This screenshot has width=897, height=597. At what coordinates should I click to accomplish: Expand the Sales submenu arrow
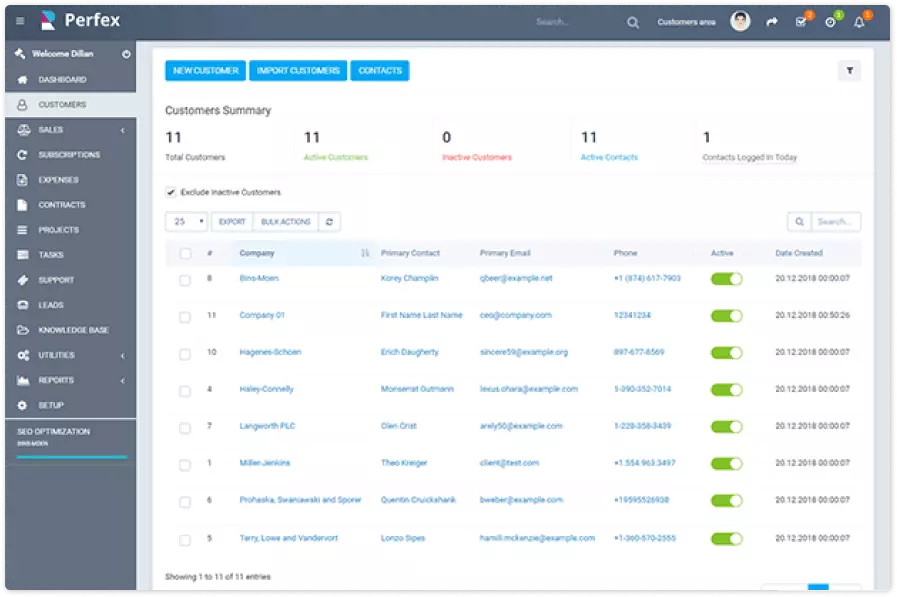[122, 130]
